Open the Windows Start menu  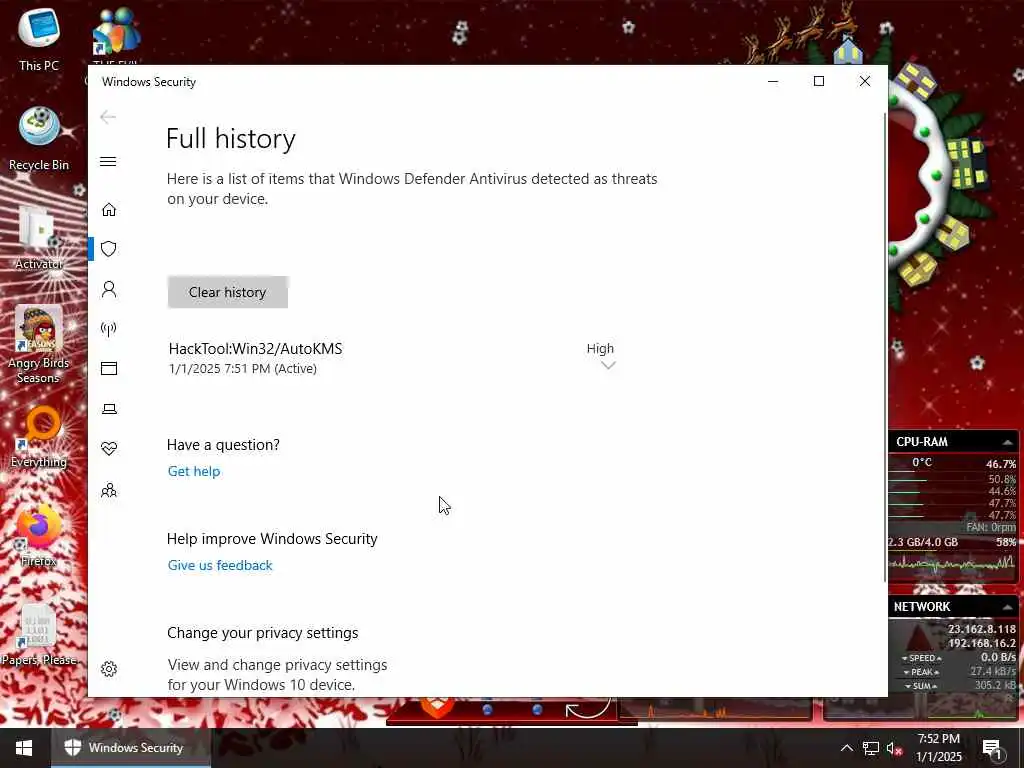coord(24,748)
